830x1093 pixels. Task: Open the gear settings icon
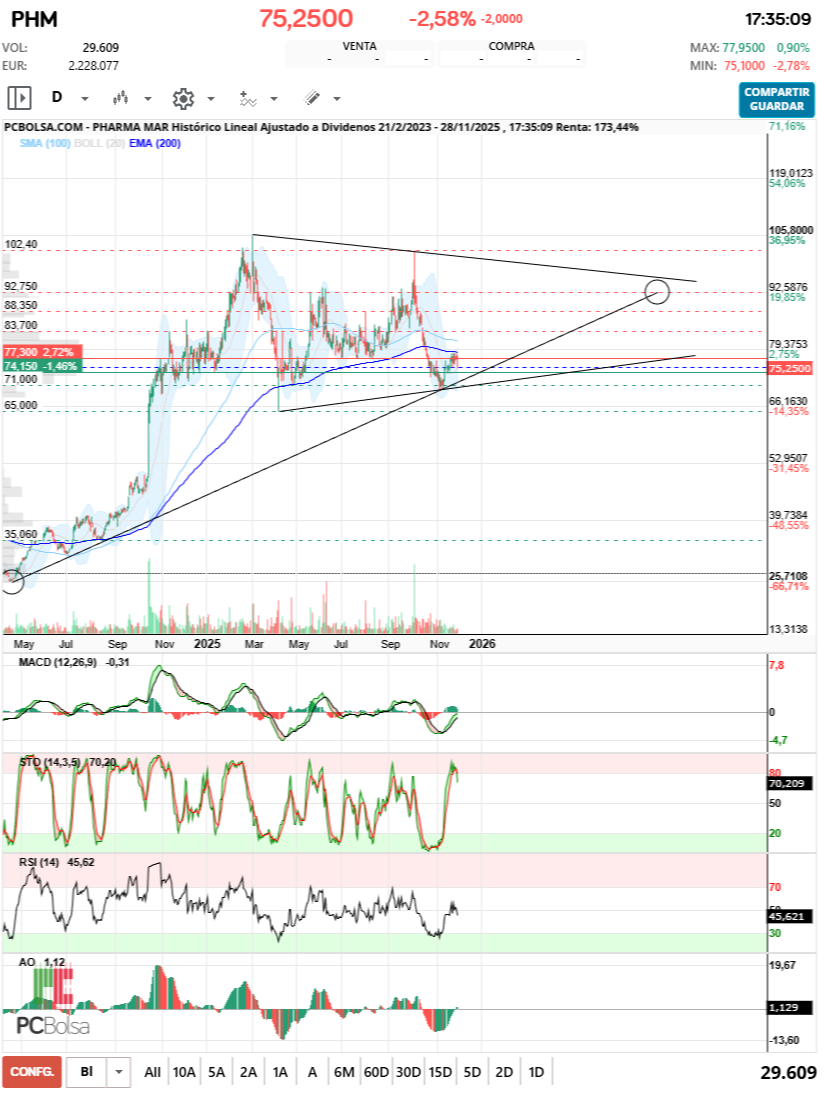coord(183,98)
